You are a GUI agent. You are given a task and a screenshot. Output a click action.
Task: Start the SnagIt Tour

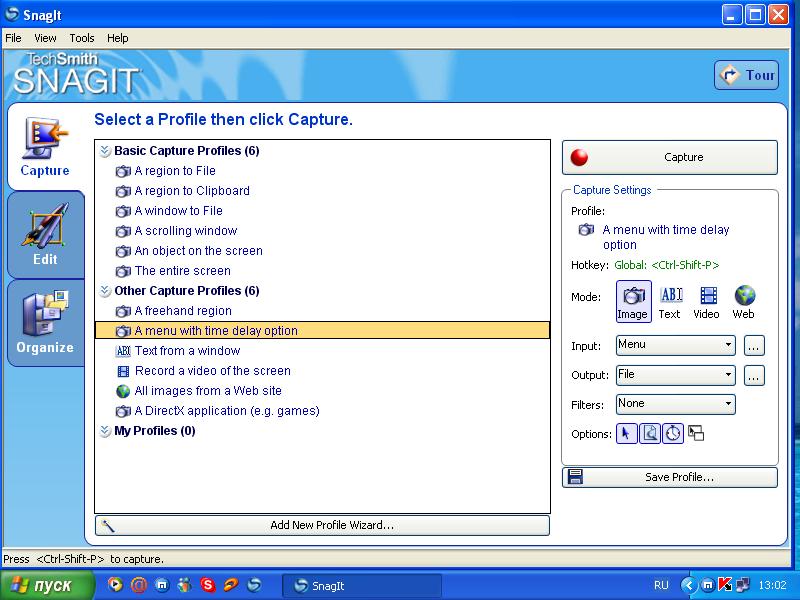[746, 75]
